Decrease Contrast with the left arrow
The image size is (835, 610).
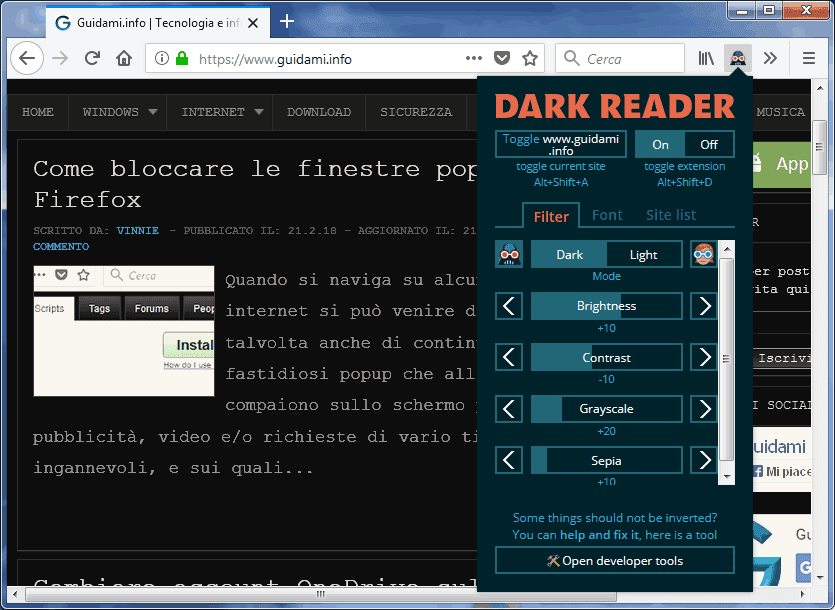tap(509, 357)
